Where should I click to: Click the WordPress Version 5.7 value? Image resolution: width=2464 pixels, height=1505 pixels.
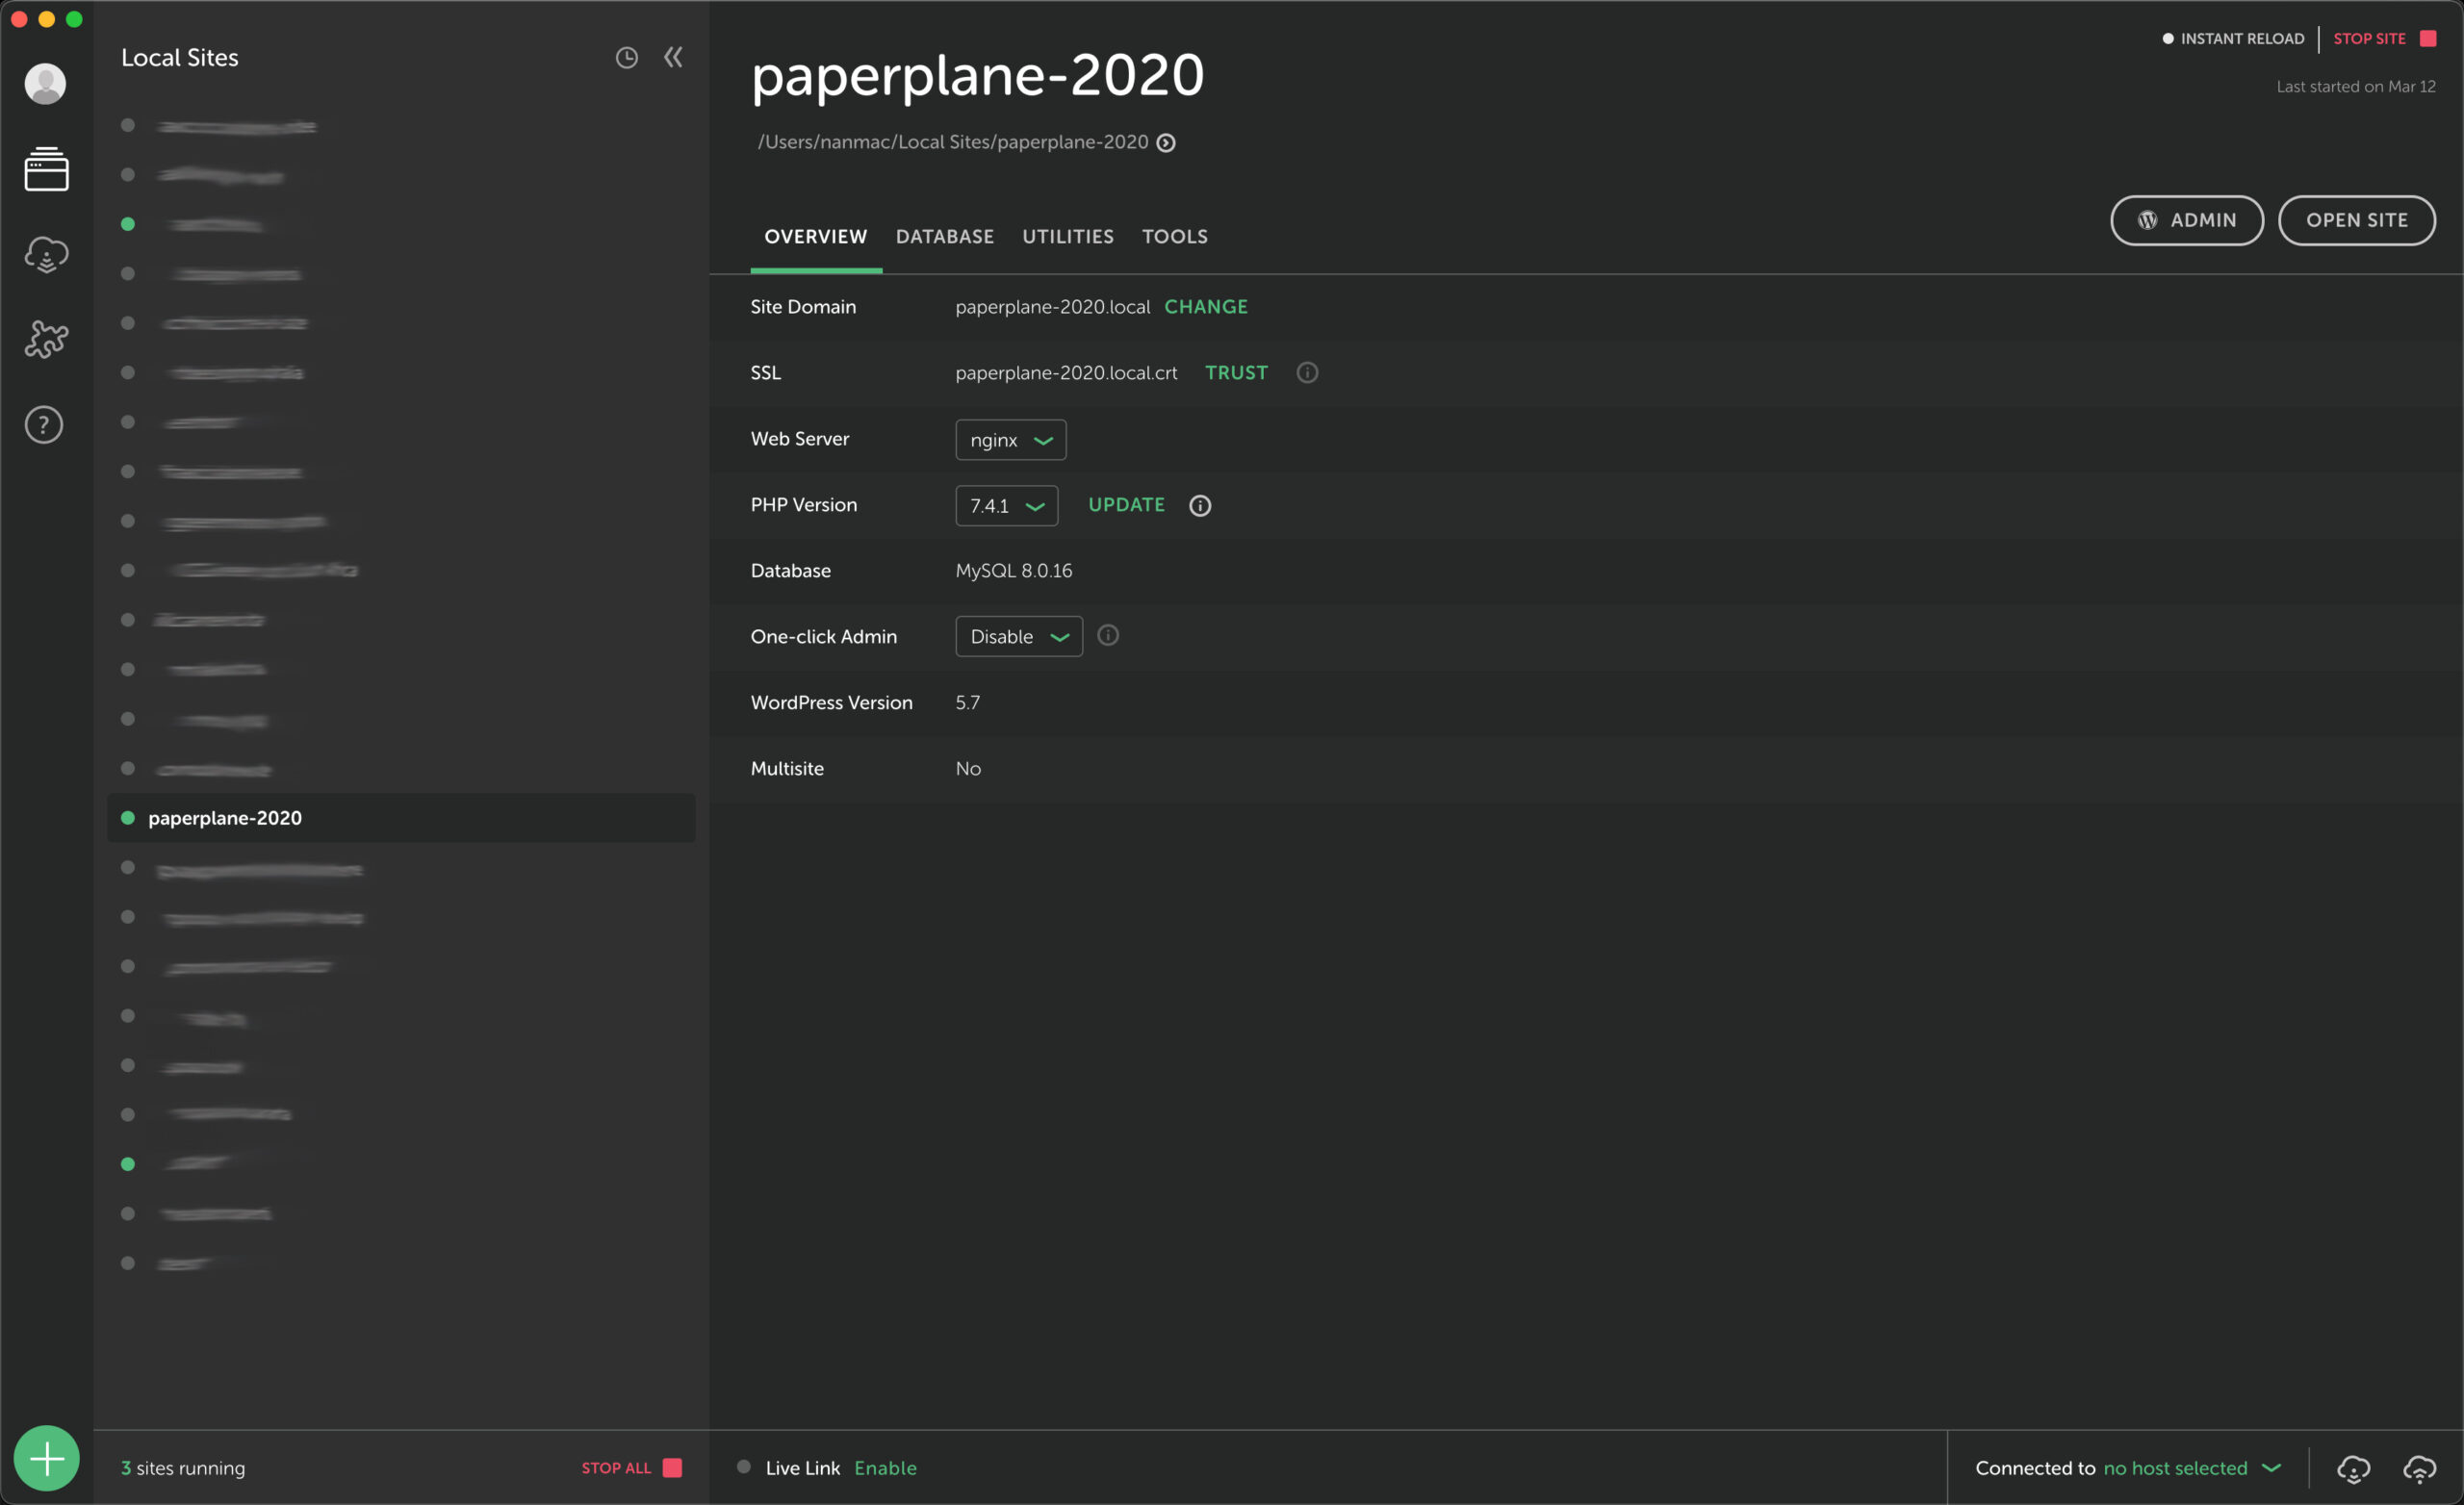coord(968,703)
